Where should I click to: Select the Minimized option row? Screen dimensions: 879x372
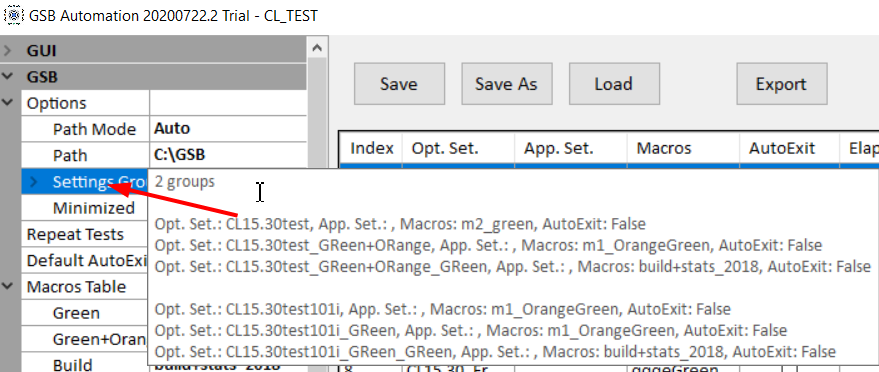coord(85,208)
